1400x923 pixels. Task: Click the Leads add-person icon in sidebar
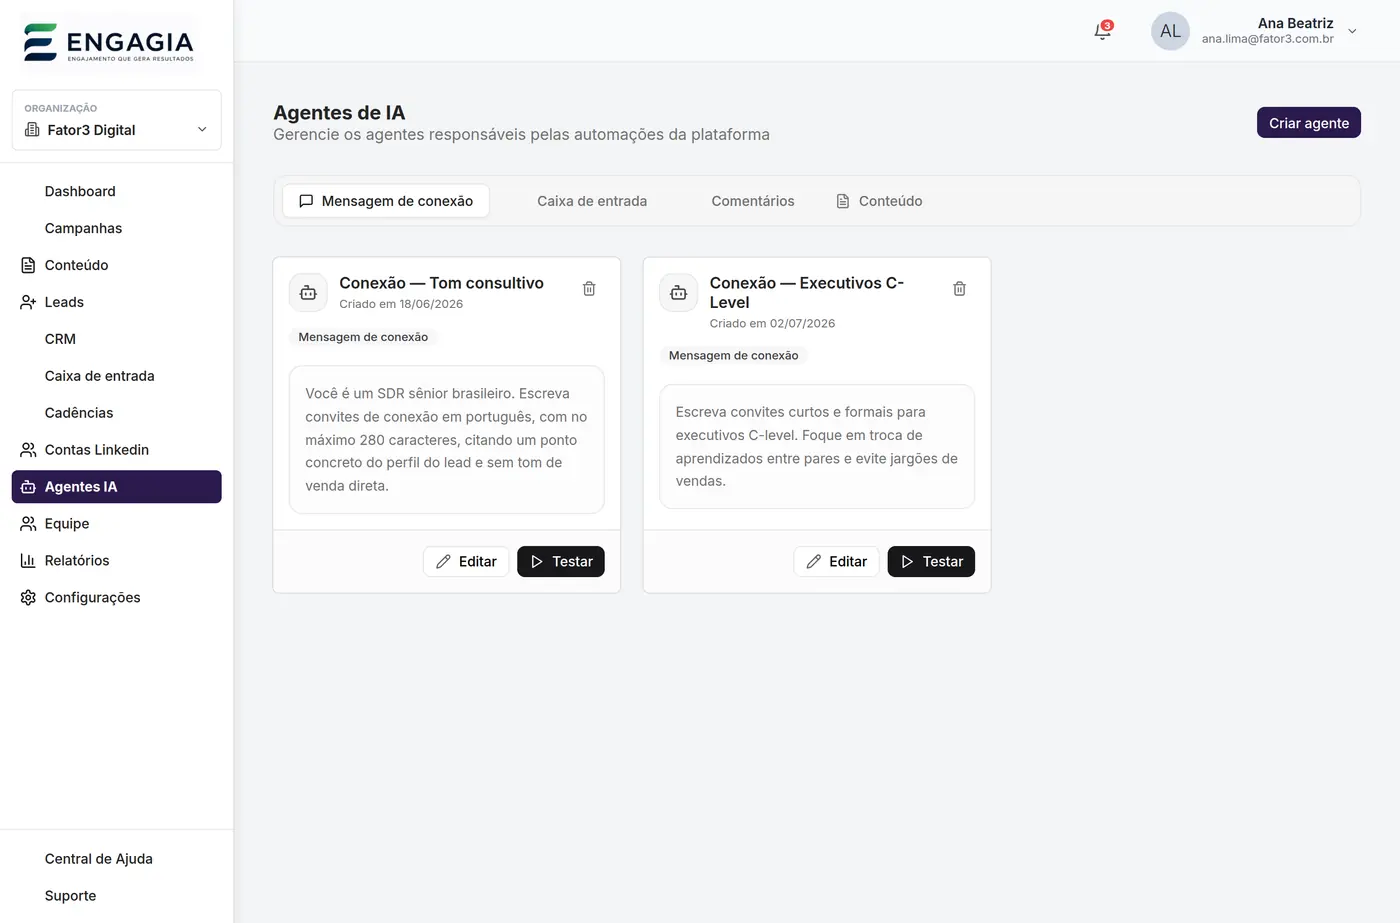pyautogui.click(x=28, y=302)
